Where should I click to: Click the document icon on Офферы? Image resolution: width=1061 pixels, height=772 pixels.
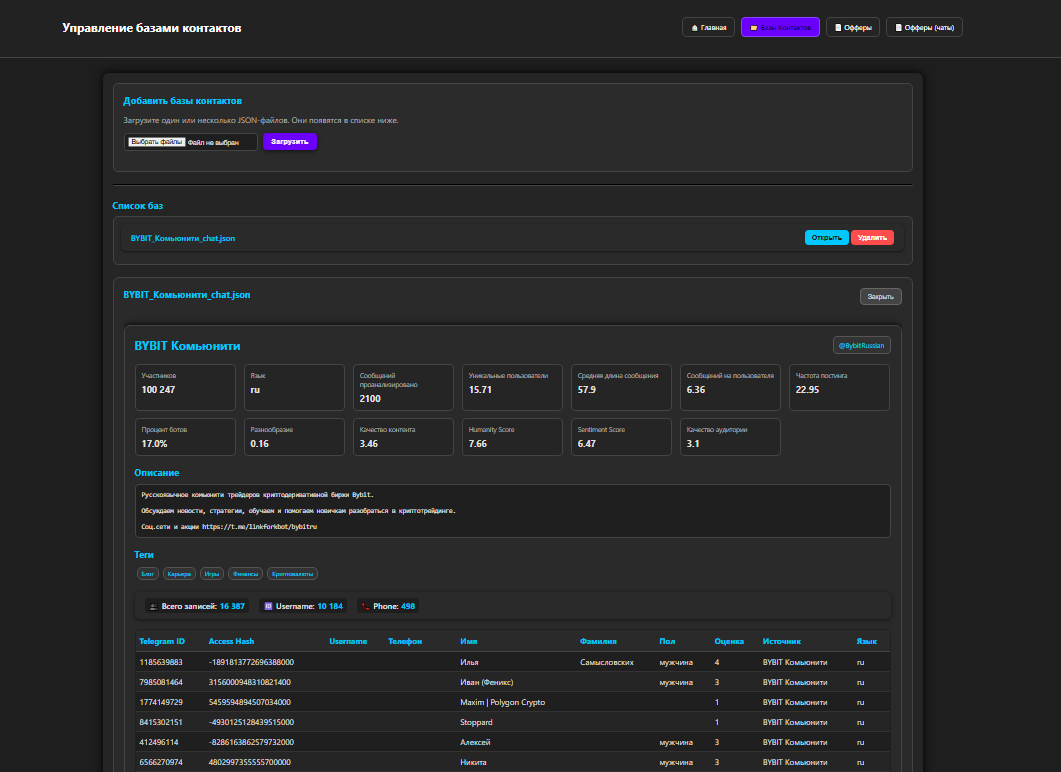(839, 28)
